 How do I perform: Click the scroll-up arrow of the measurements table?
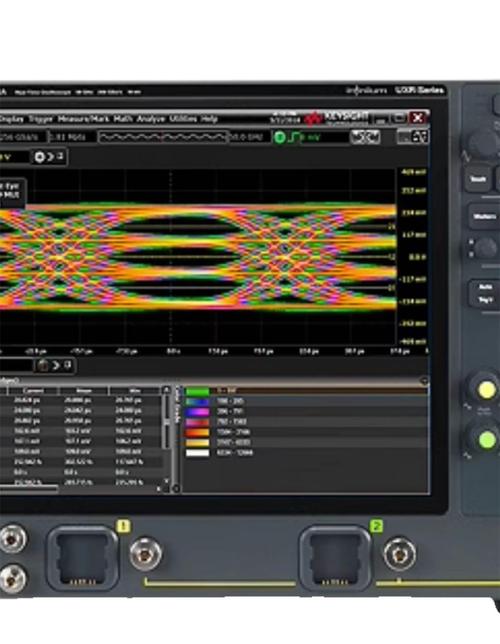point(166,389)
